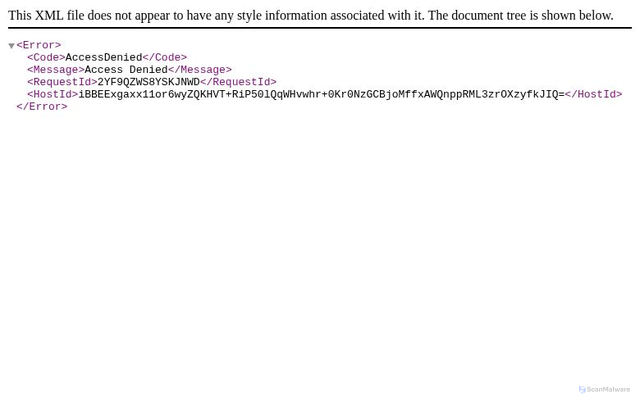
Task: Click the XML style information notice text
Action: click(x=310, y=15)
